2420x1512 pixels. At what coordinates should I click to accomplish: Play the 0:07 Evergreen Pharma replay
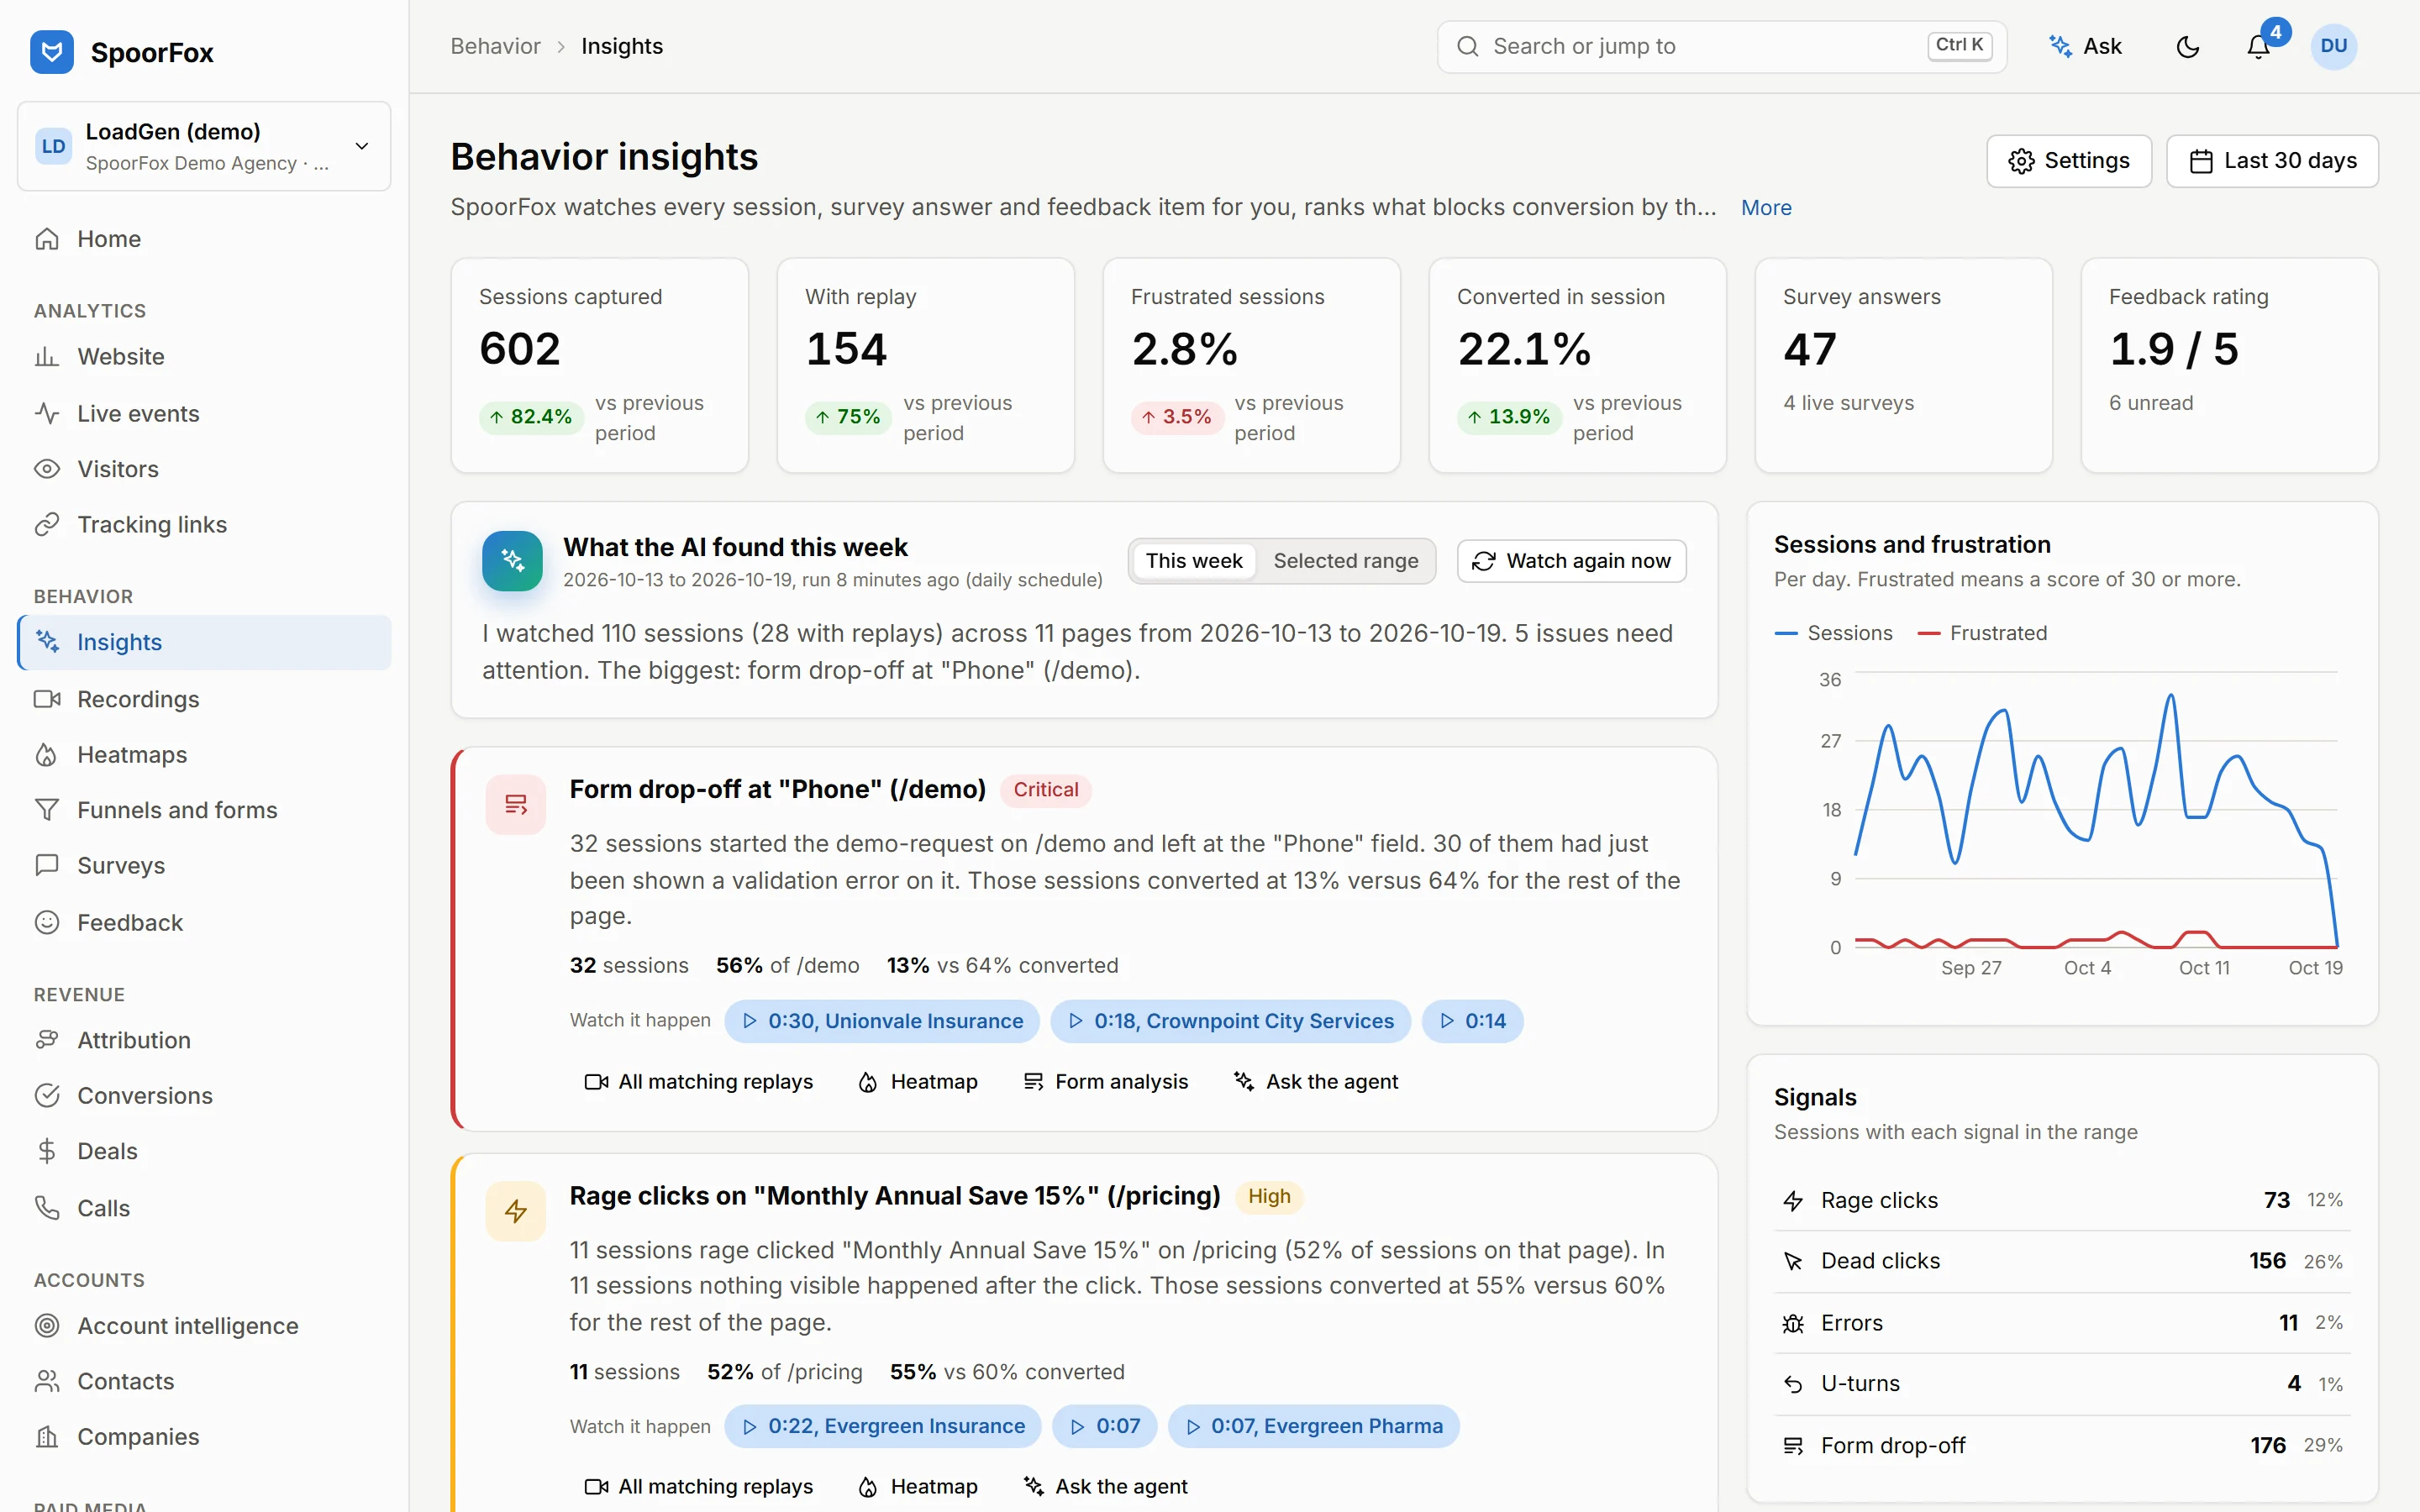[1314, 1426]
